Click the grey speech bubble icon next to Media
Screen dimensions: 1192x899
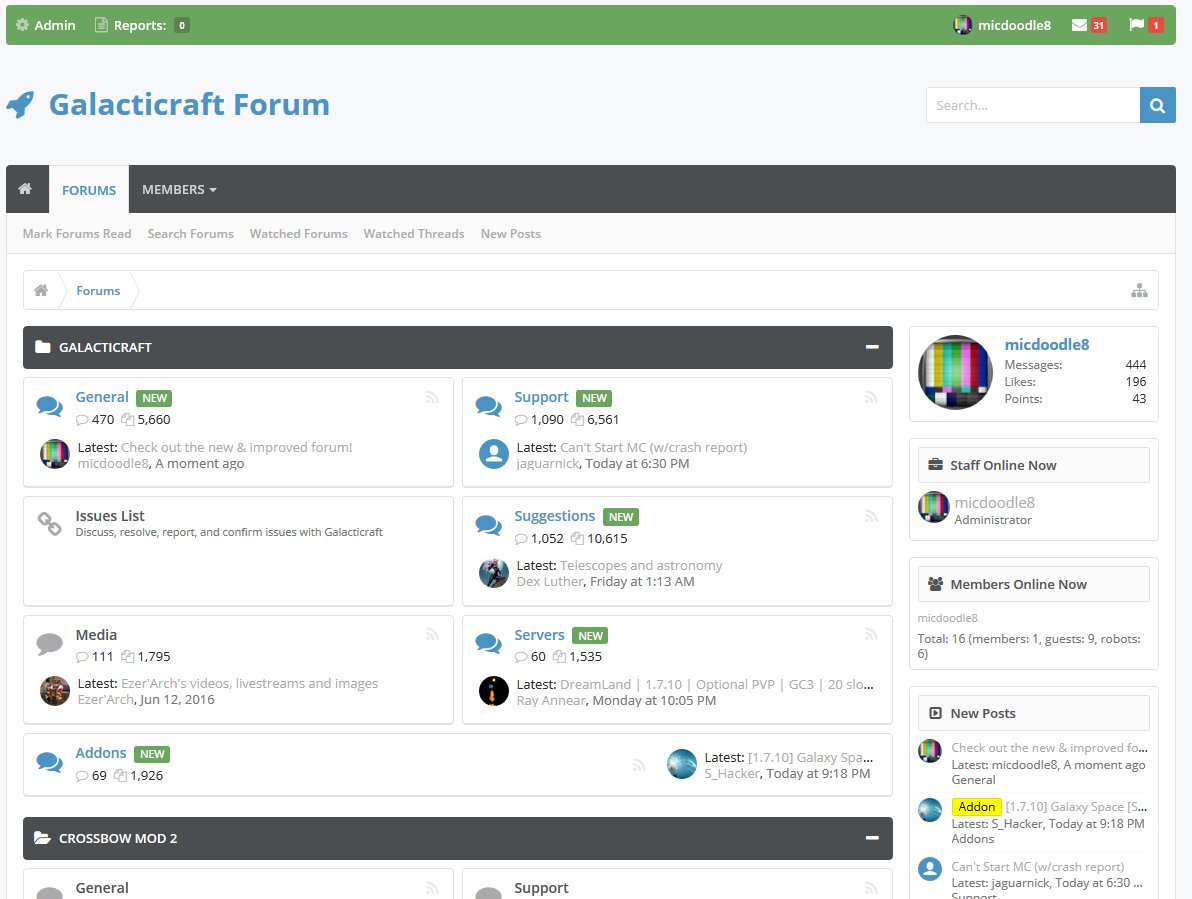pos(49,644)
